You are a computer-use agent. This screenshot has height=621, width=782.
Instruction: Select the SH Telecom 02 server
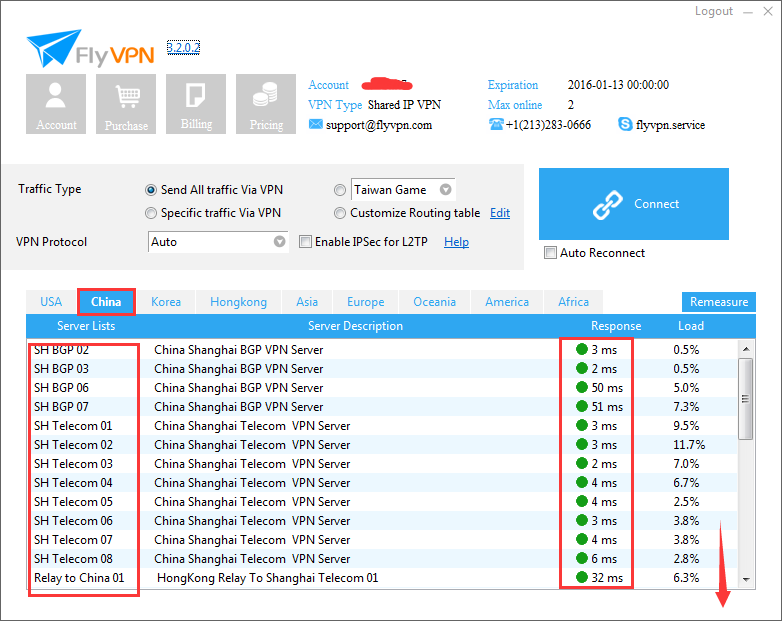tap(383, 444)
